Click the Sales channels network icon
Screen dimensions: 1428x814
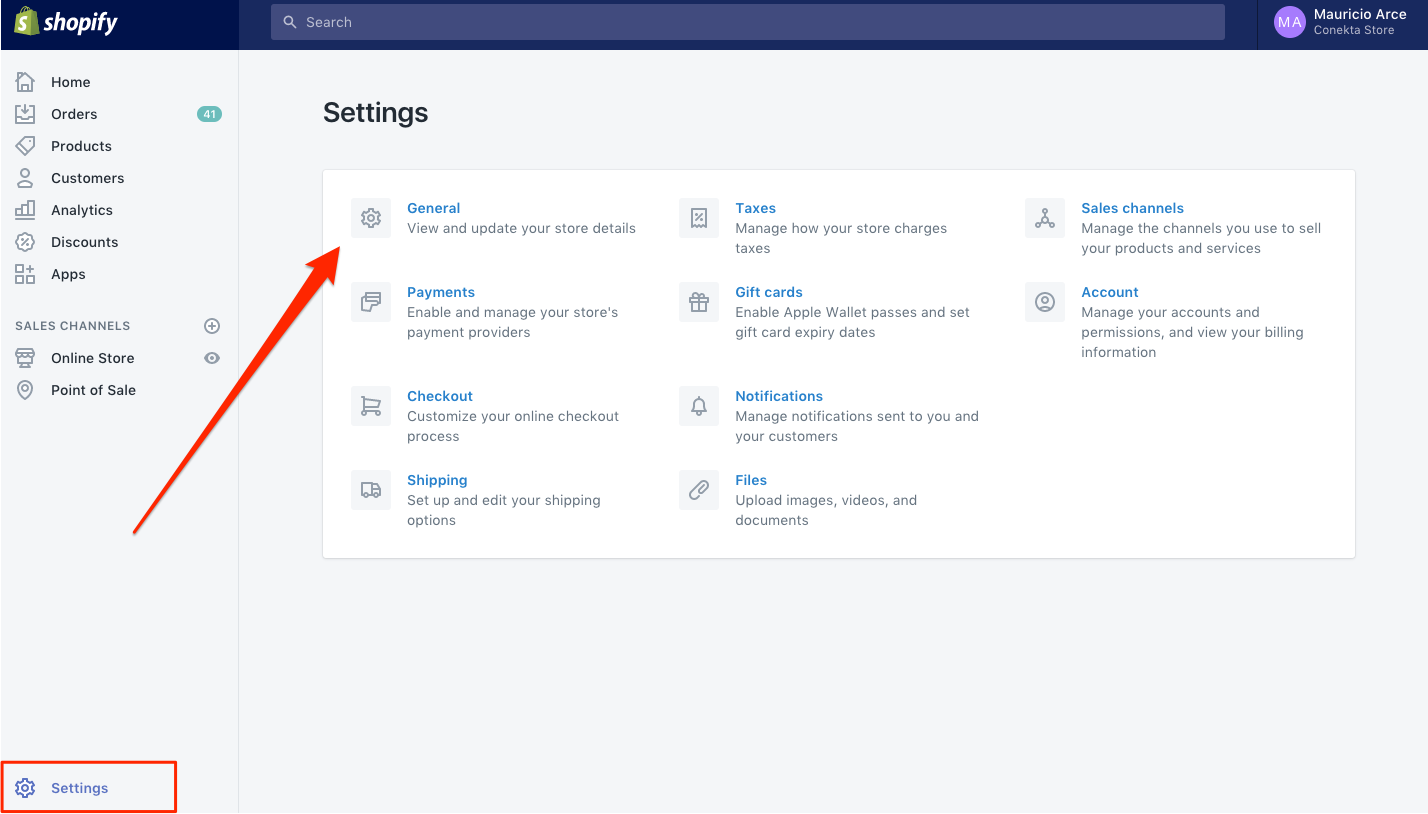tap(1045, 218)
